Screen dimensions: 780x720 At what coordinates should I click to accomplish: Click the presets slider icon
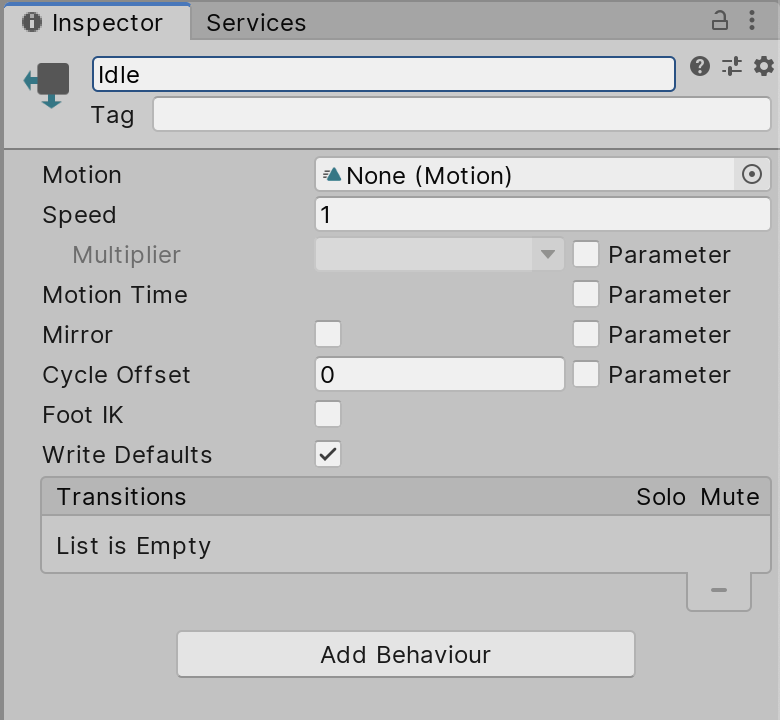pyautogui.click(x=732, y=66)
